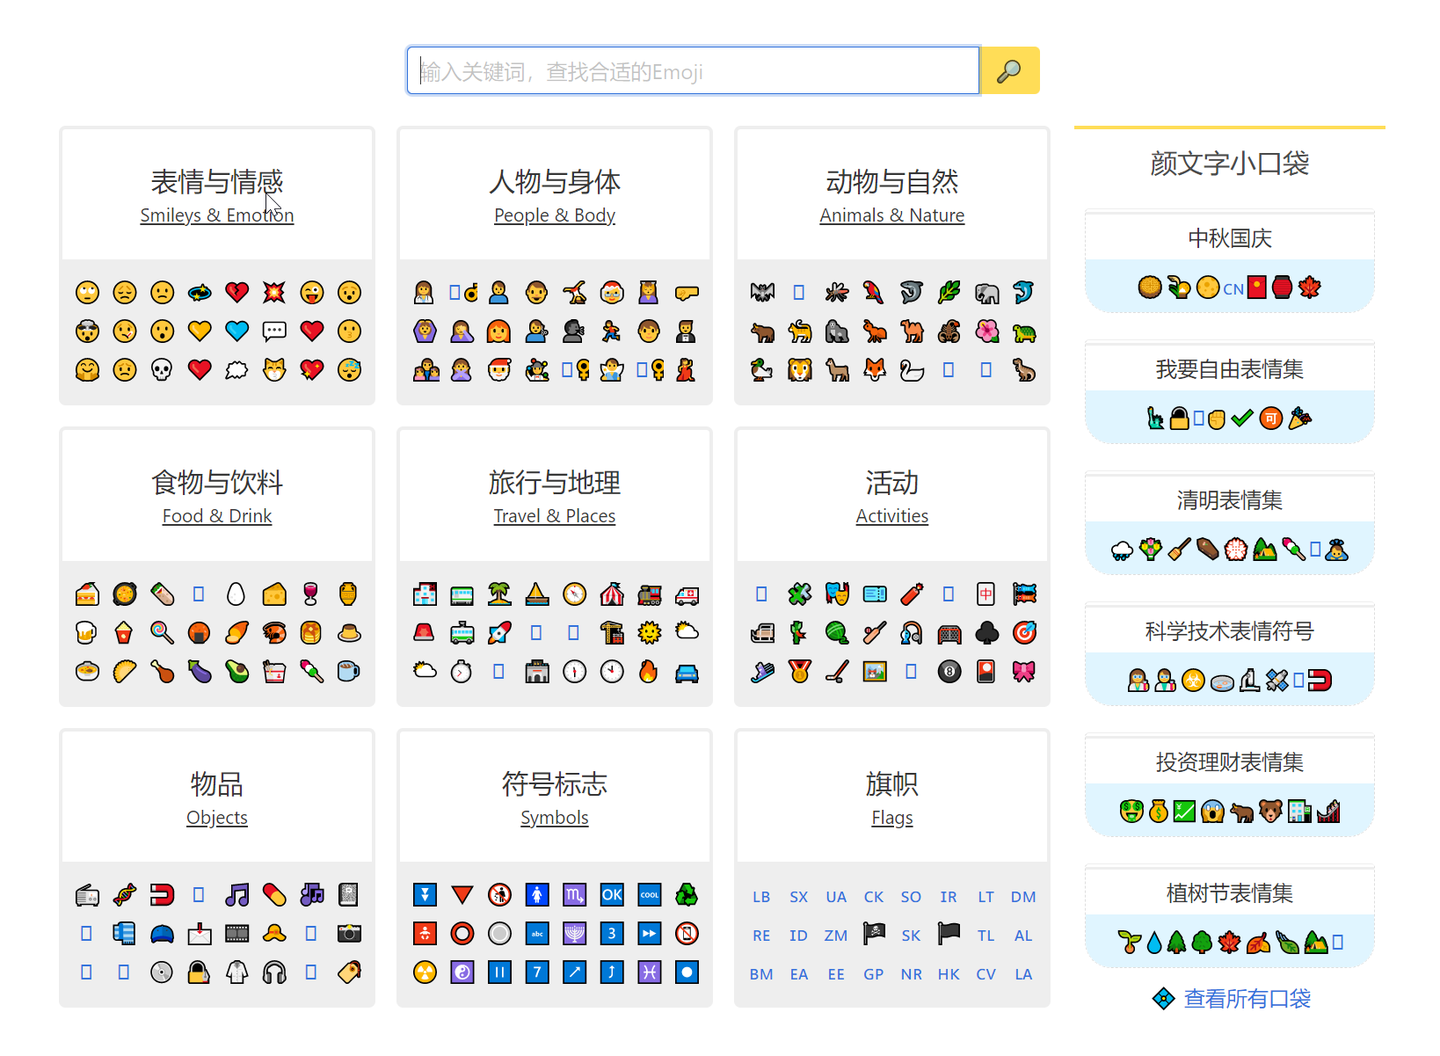1440x1056 pixels.
Task: Select the fox face emoji in Animals & Nature
Action: pyautogui.click(x=875, y=370)
